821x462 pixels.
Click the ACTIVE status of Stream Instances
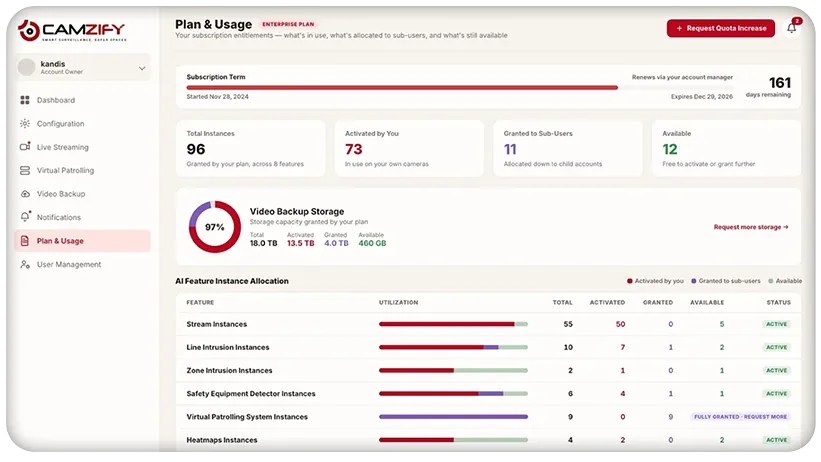776,324
